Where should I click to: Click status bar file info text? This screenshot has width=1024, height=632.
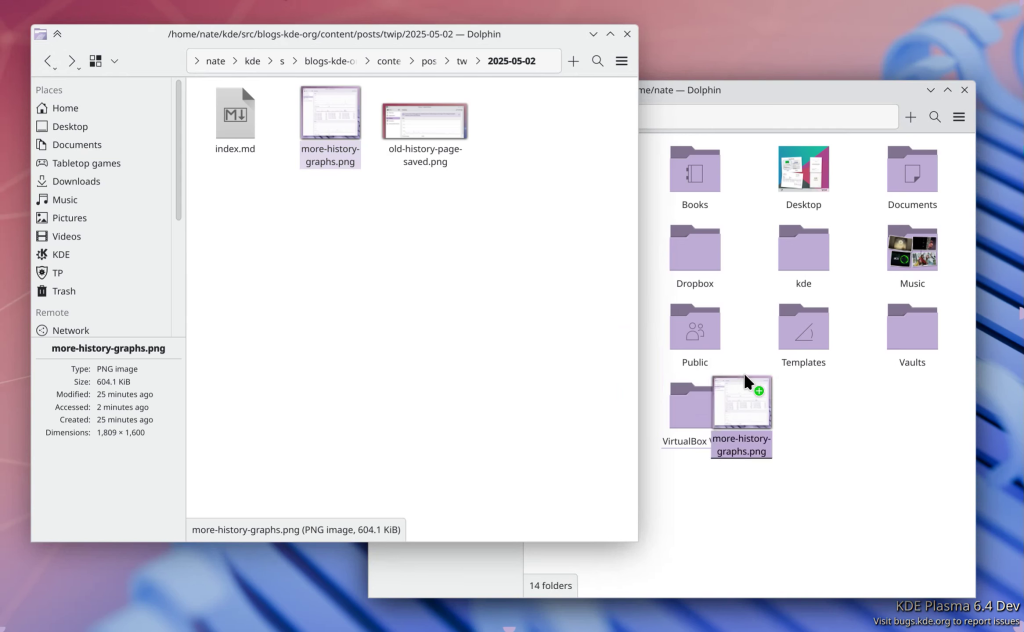click(x=296, y=529)
